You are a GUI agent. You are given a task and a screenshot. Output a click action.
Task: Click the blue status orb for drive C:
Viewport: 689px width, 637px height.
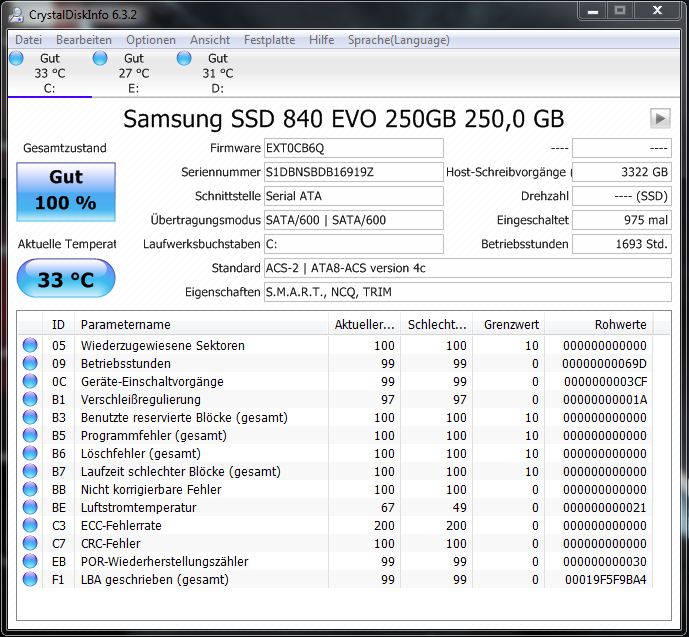16,58
